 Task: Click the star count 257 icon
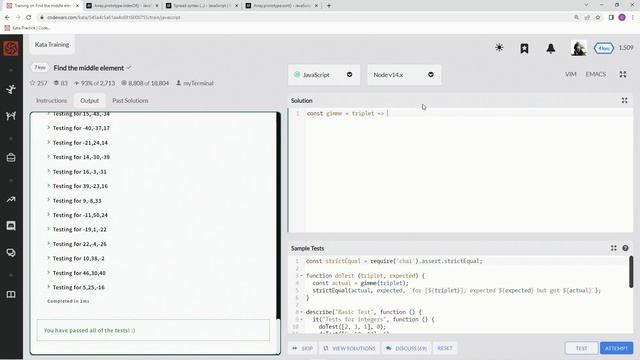point(33,83)
